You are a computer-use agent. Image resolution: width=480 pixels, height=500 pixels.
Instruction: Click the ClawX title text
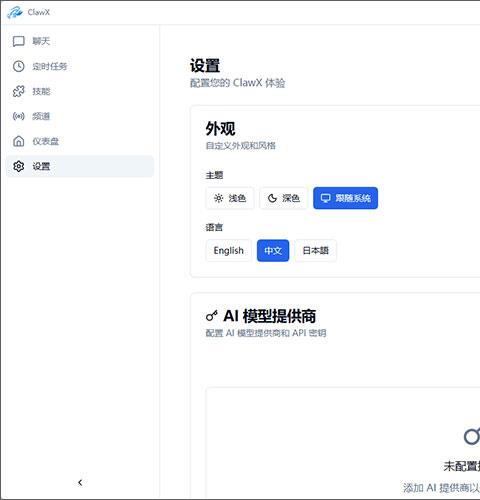pos(39,12)
